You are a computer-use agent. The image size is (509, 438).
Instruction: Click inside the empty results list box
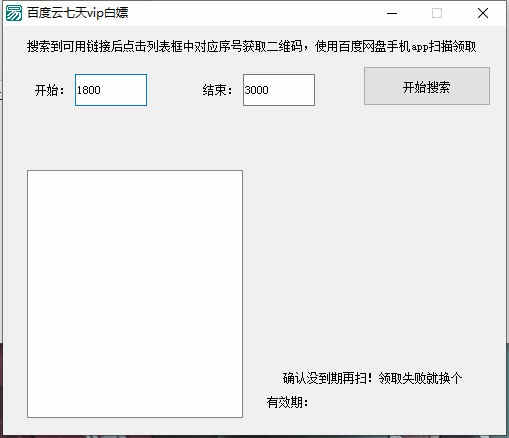pos(135,294)
